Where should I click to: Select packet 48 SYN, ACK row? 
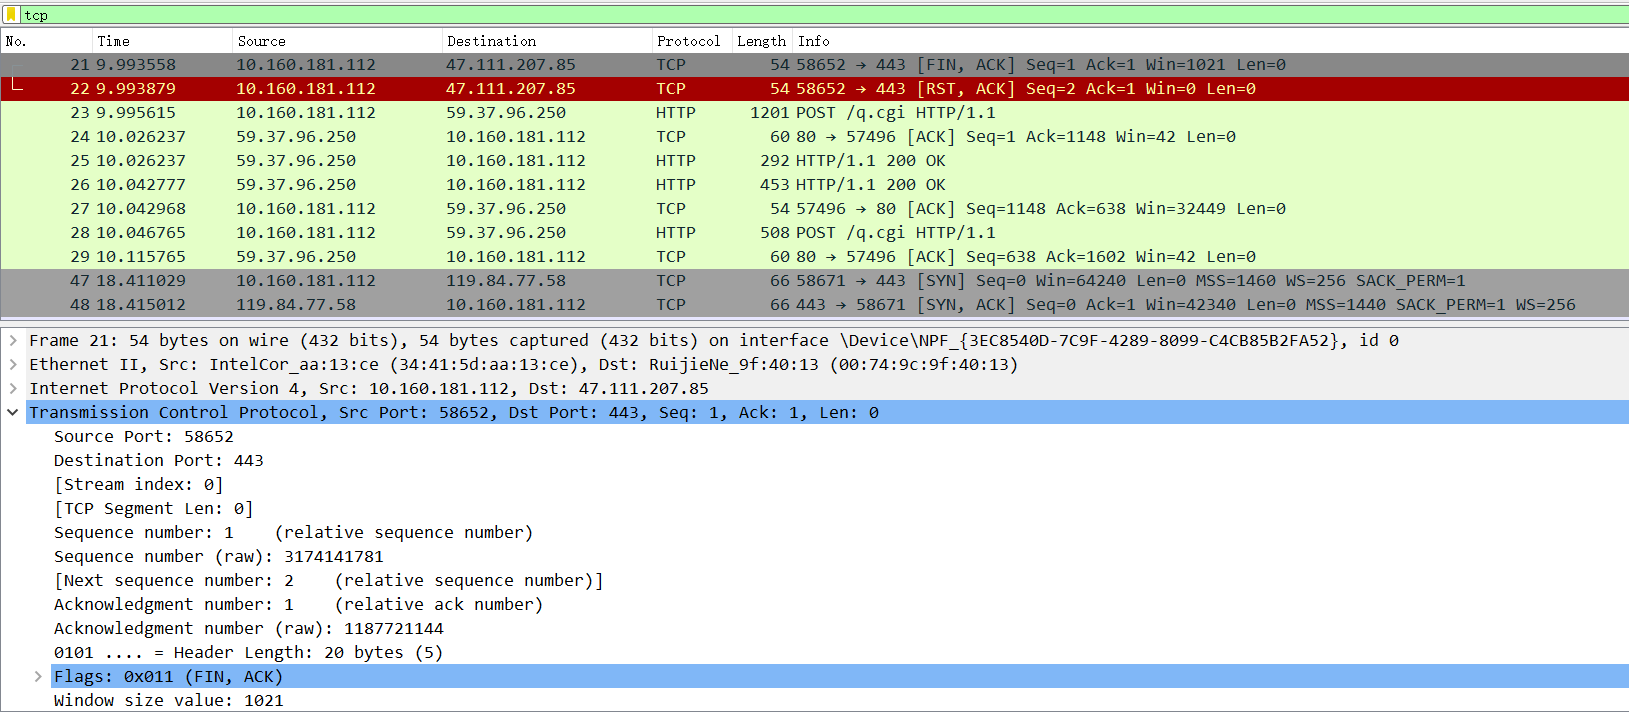click(814, 304)
